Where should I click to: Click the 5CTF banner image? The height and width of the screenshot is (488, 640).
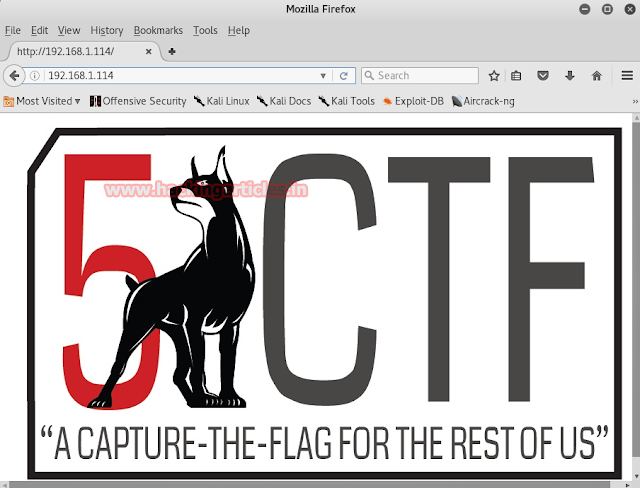(x=325, y=303)
